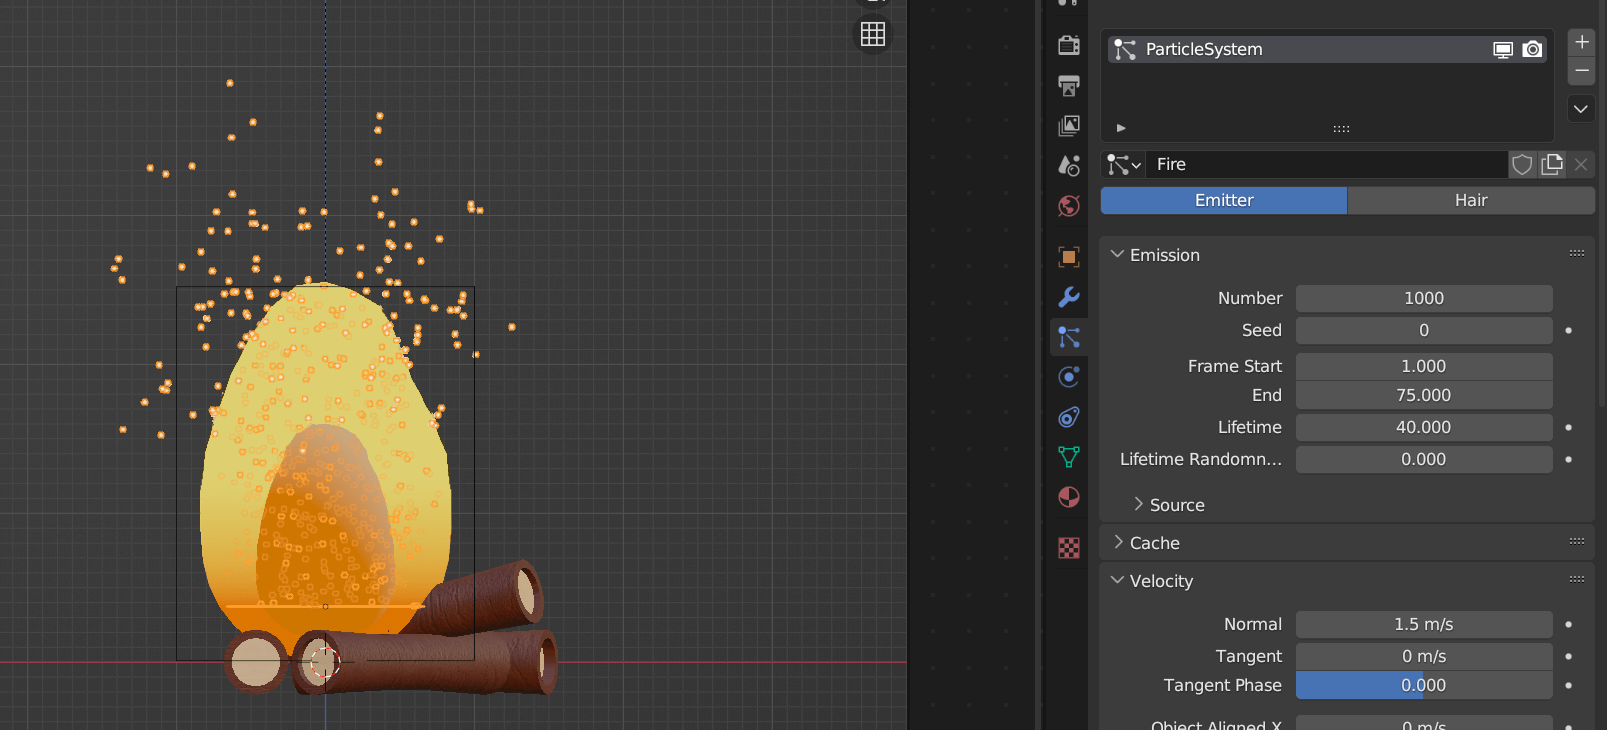Image resolution: width=1607 pixels, height=730 pixels.
Task: Animate the Seed property dot
Action: (1568, 330)
